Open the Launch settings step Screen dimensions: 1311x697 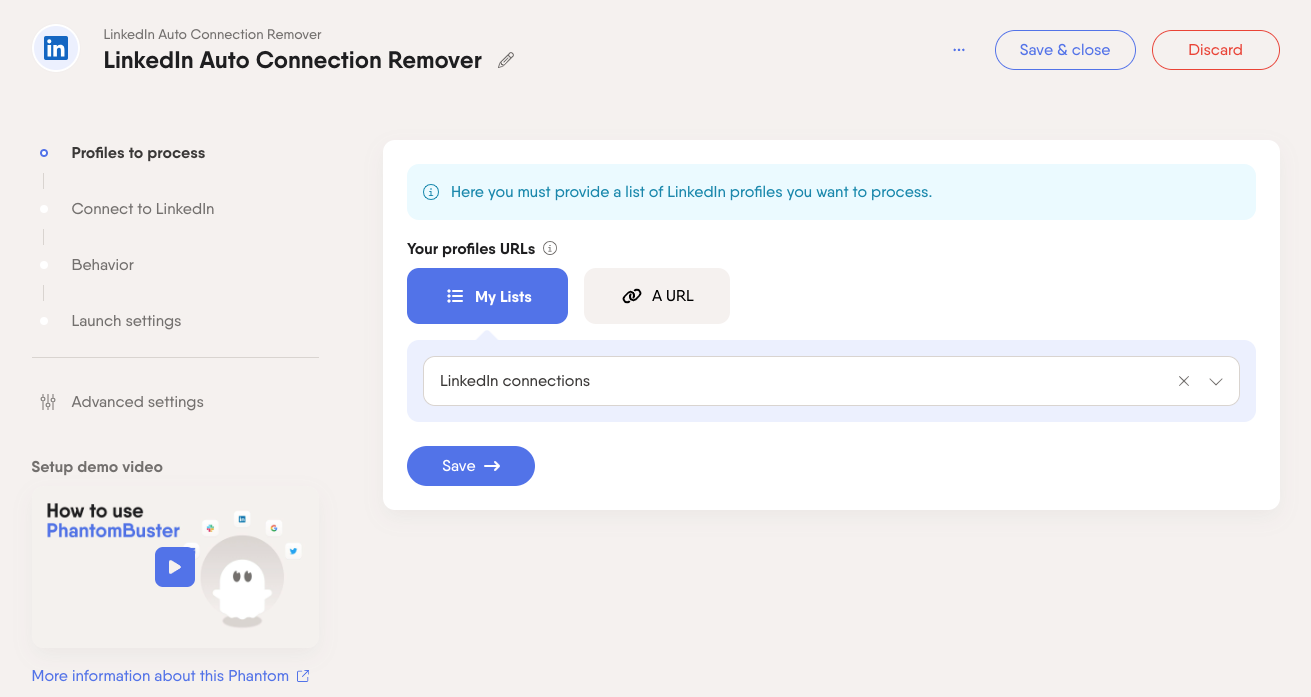[127, 321]
